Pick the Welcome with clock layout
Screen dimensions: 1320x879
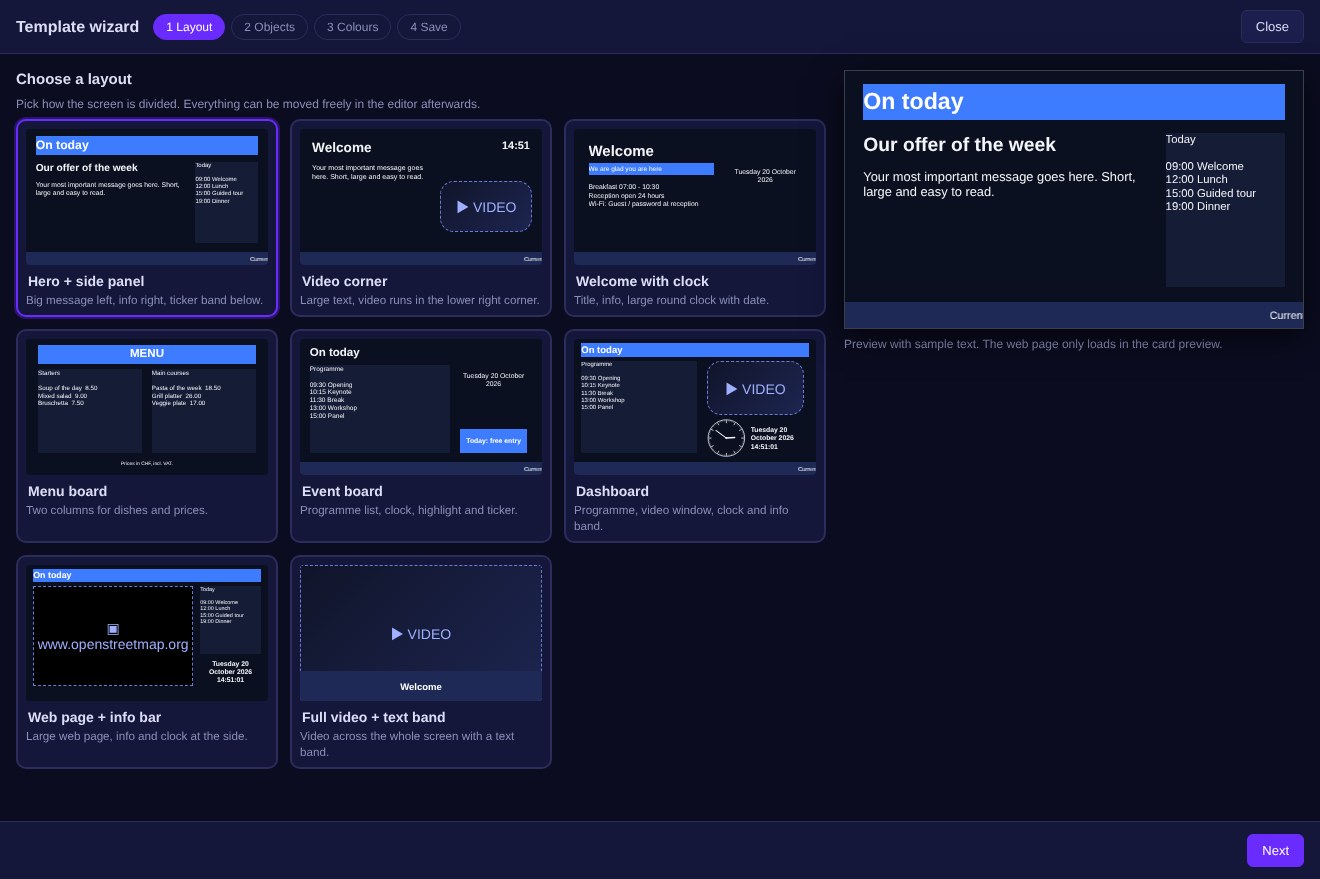(x=695, y=218)
